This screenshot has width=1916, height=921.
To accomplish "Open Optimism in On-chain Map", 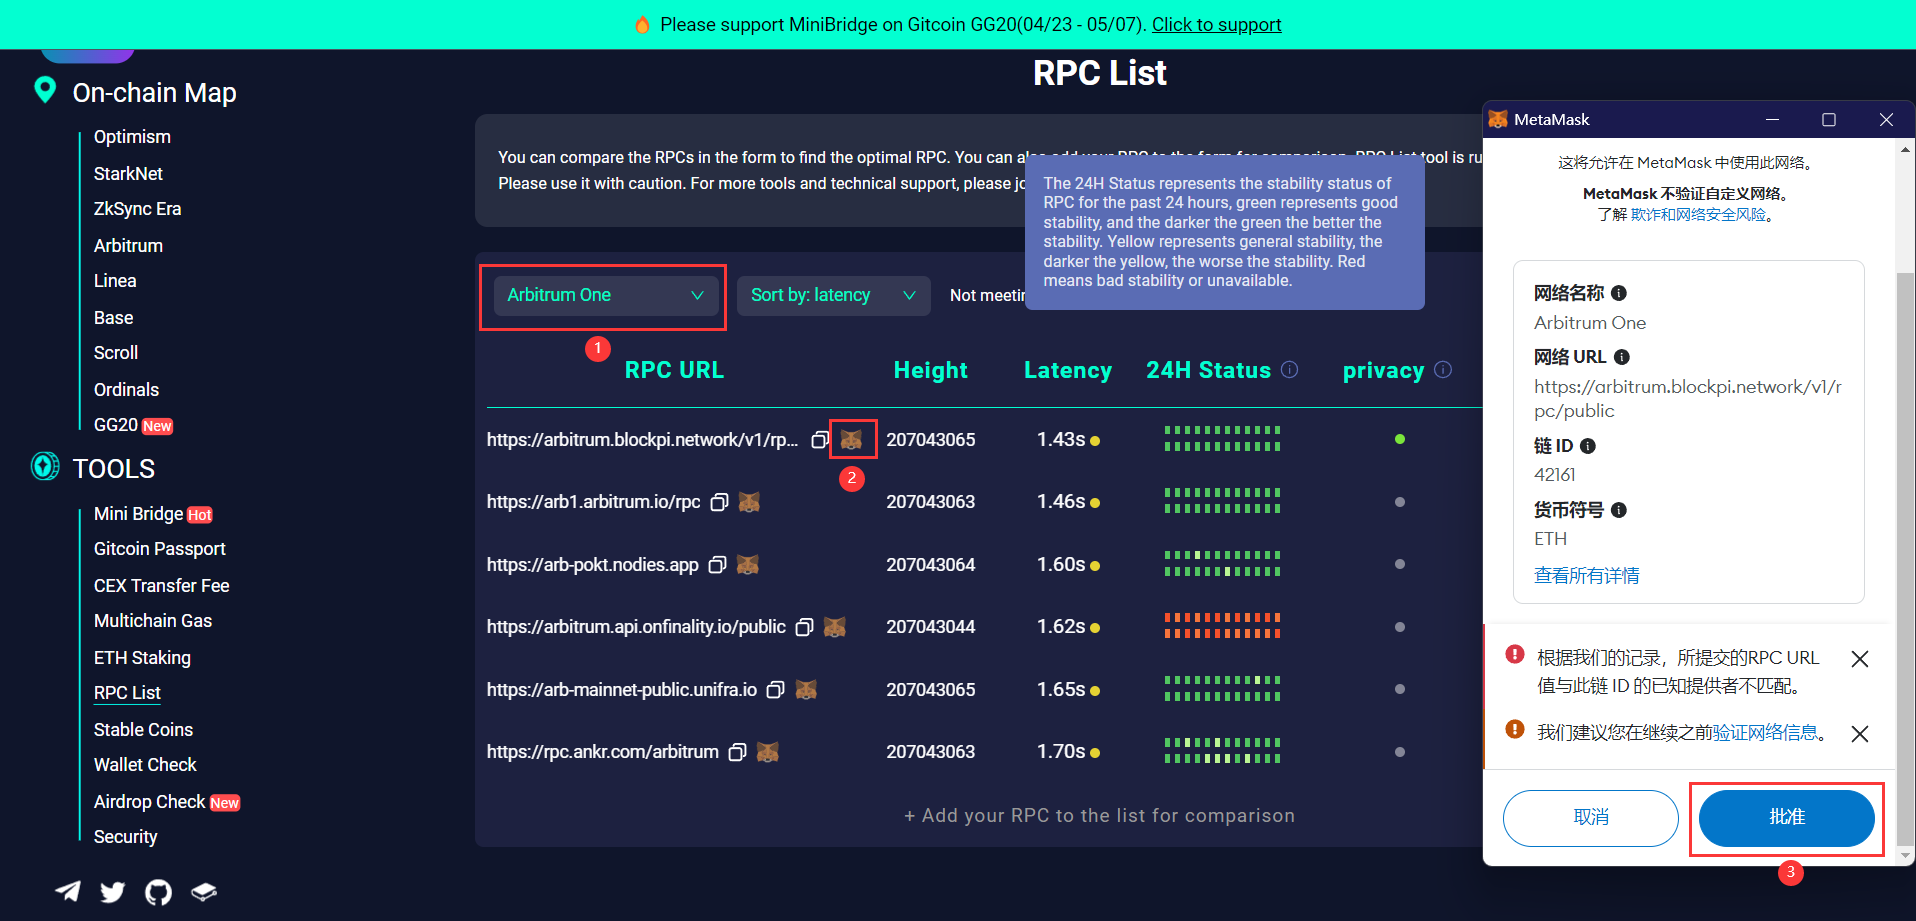I will coord(132,137).
